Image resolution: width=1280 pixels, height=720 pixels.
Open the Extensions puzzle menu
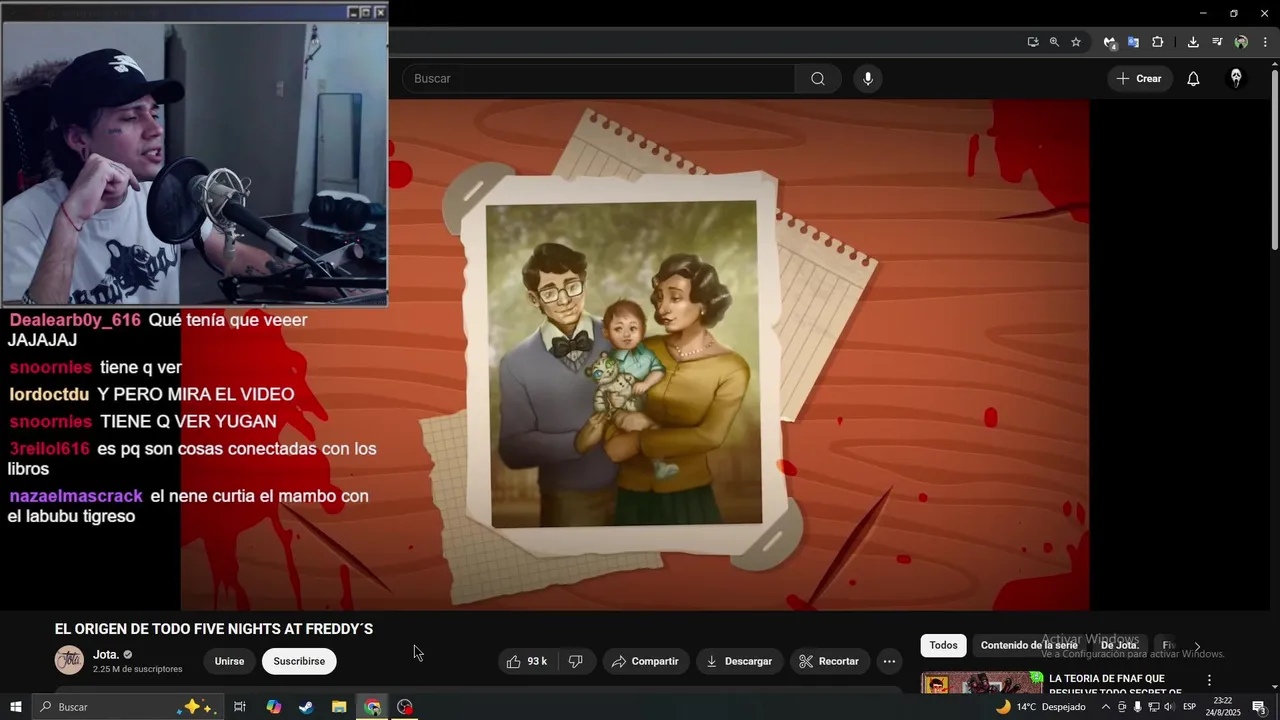tap(1158, 42)
